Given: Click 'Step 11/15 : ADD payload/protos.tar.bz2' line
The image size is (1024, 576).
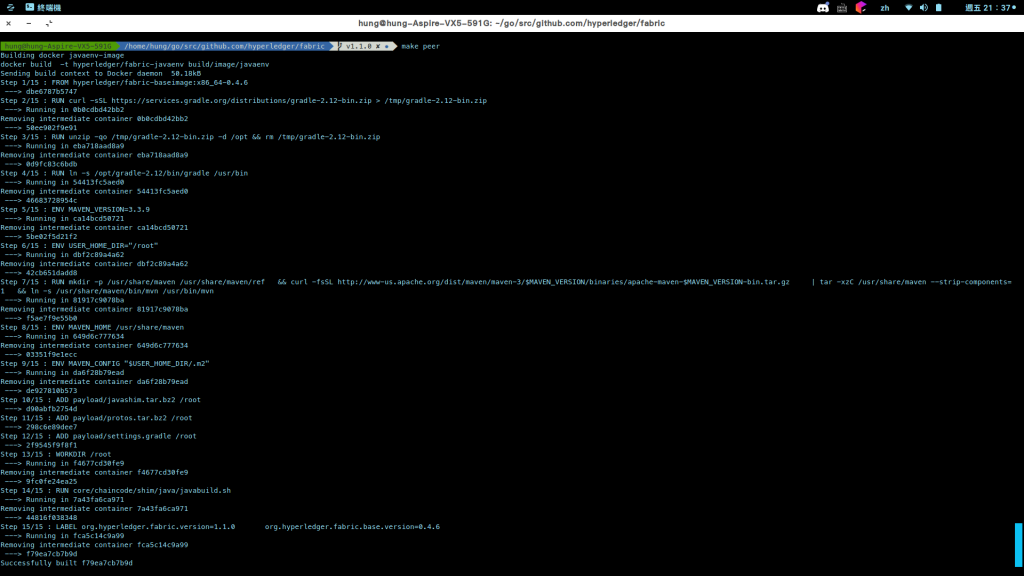Looking at the screenshot, I should click(x=96, y=418).
